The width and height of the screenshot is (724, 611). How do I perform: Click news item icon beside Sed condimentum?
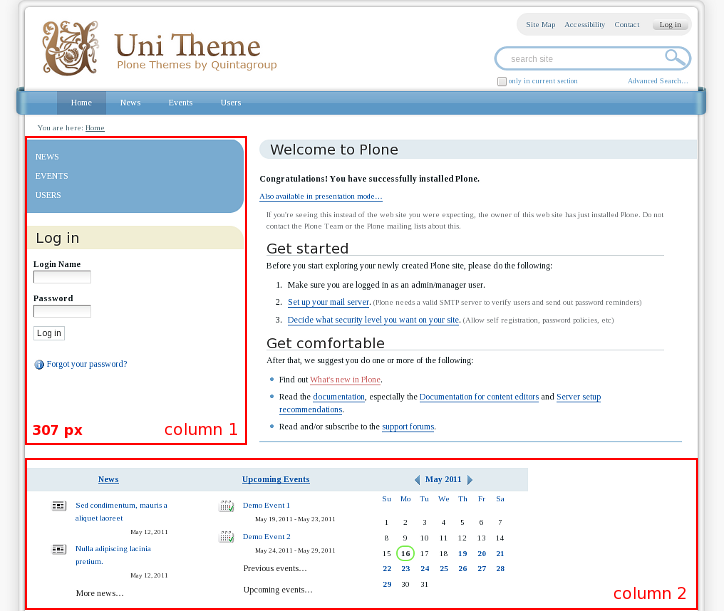[59, 506]
